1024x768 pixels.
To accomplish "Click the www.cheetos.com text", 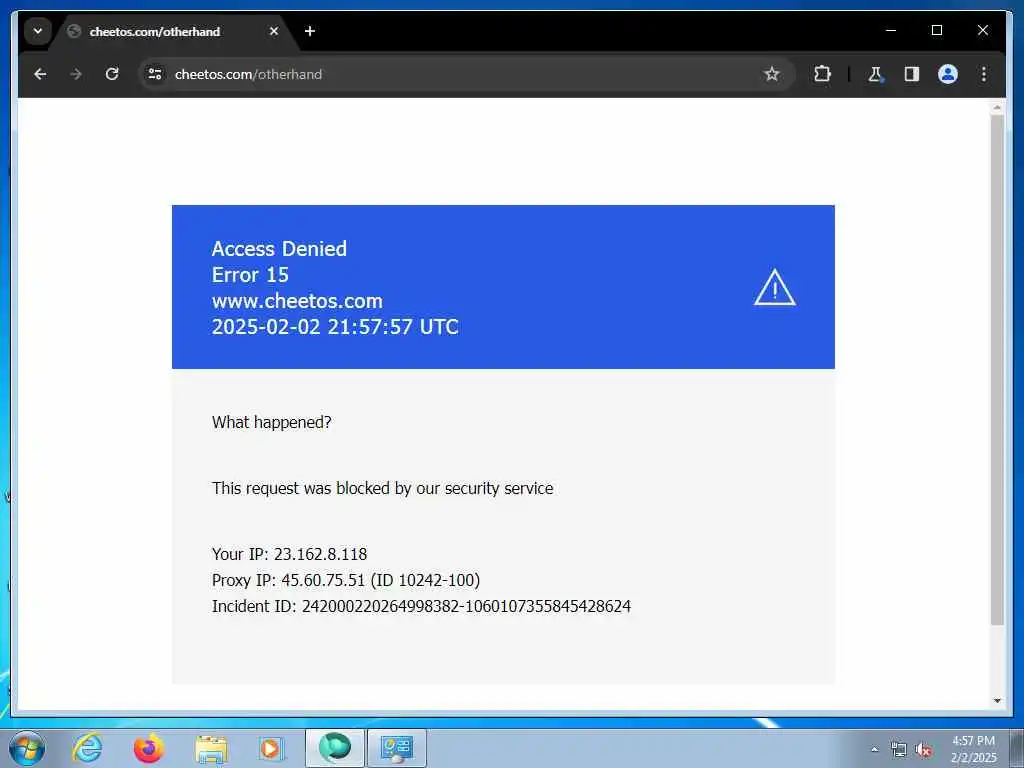I will (x=297, y=301).
